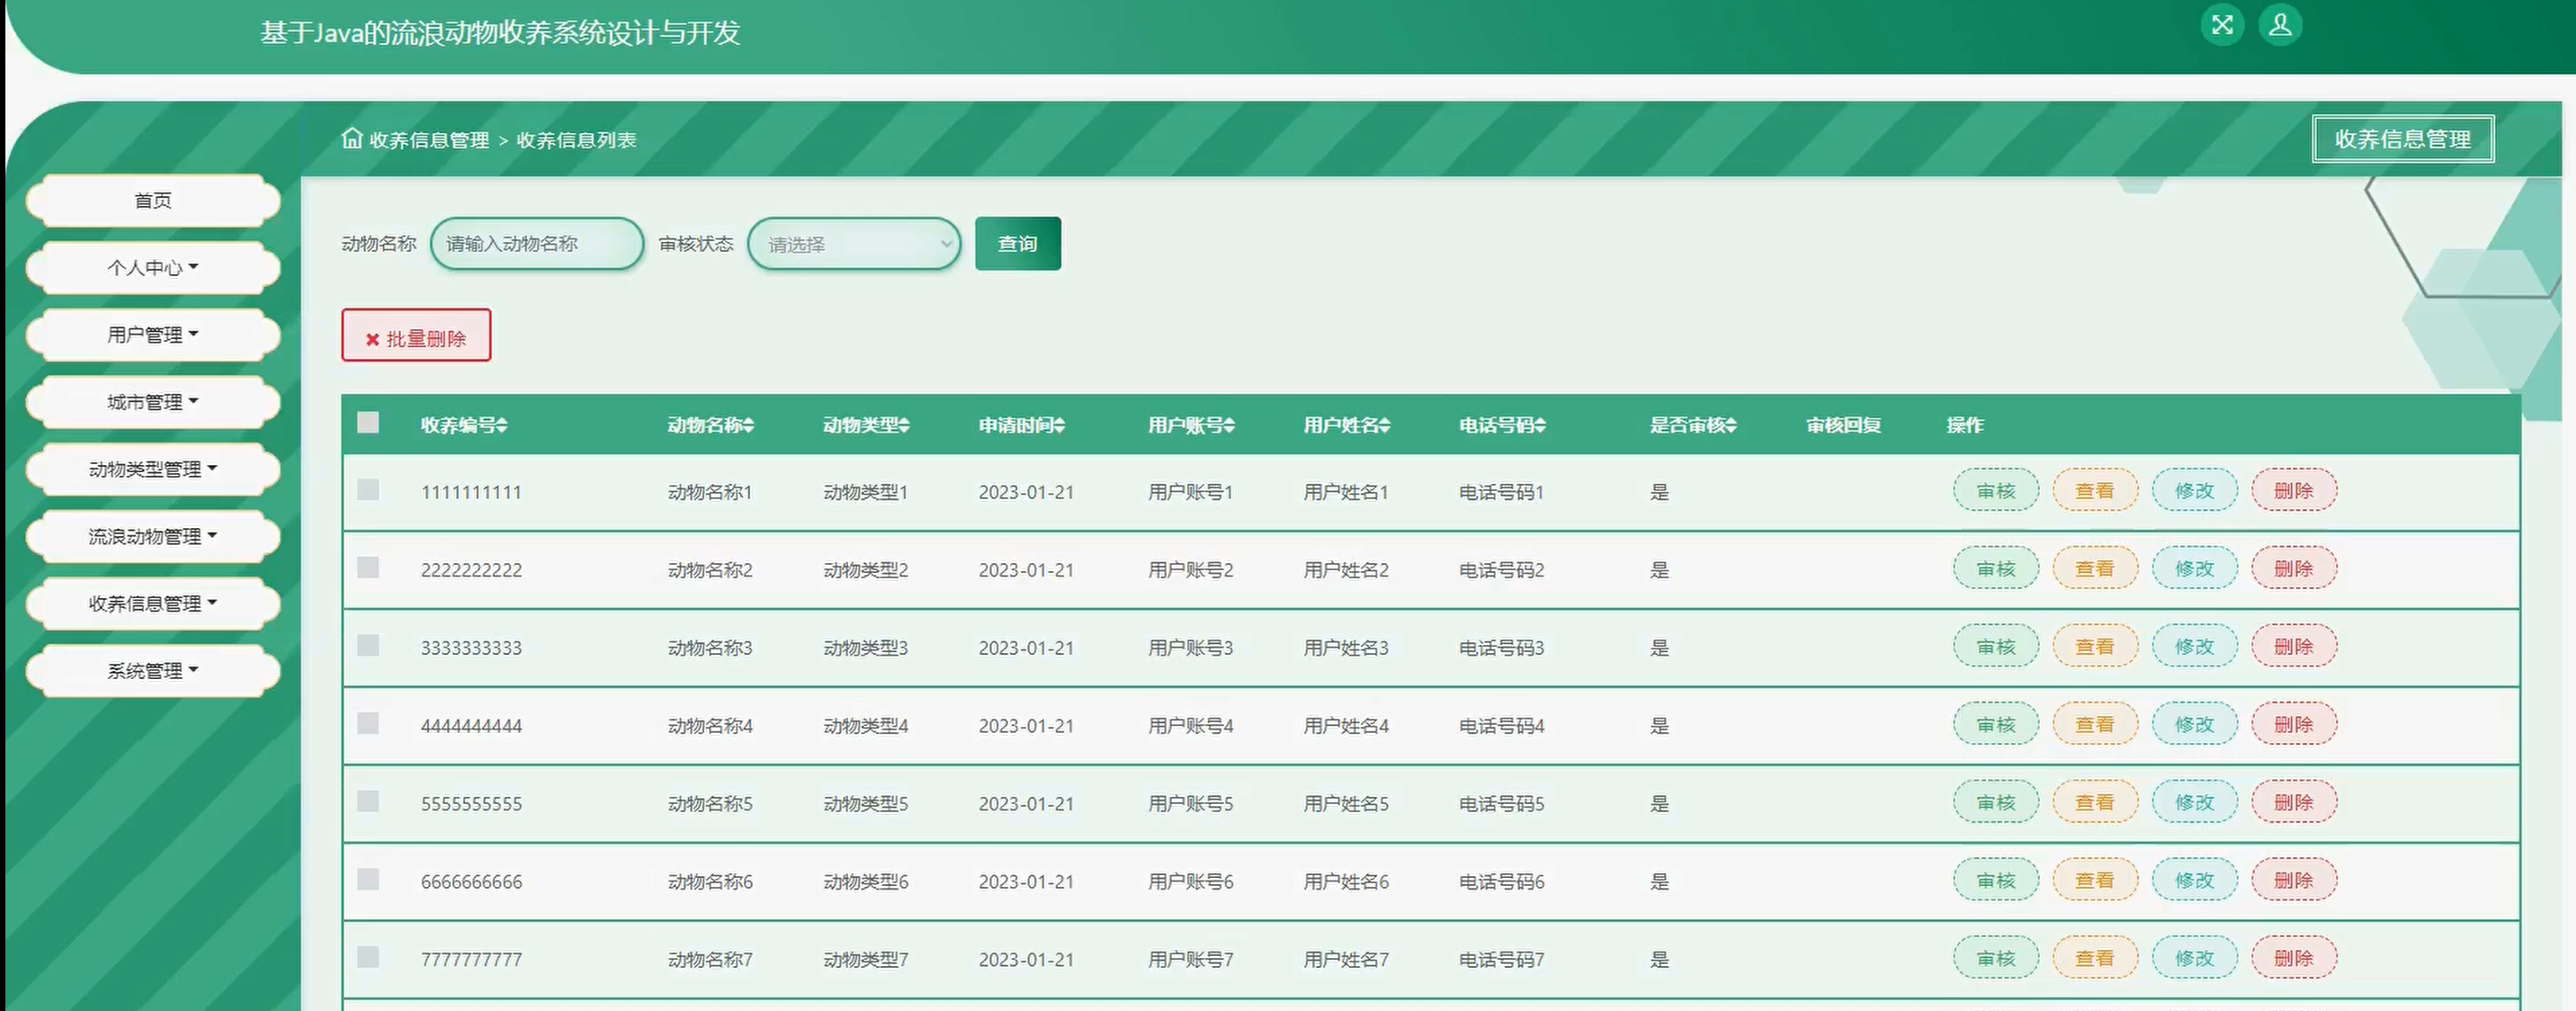Sort table by 申请时间 column
Image resolution: width=2576 pixels, height=1011 pixels.
tap(1059, 426)
